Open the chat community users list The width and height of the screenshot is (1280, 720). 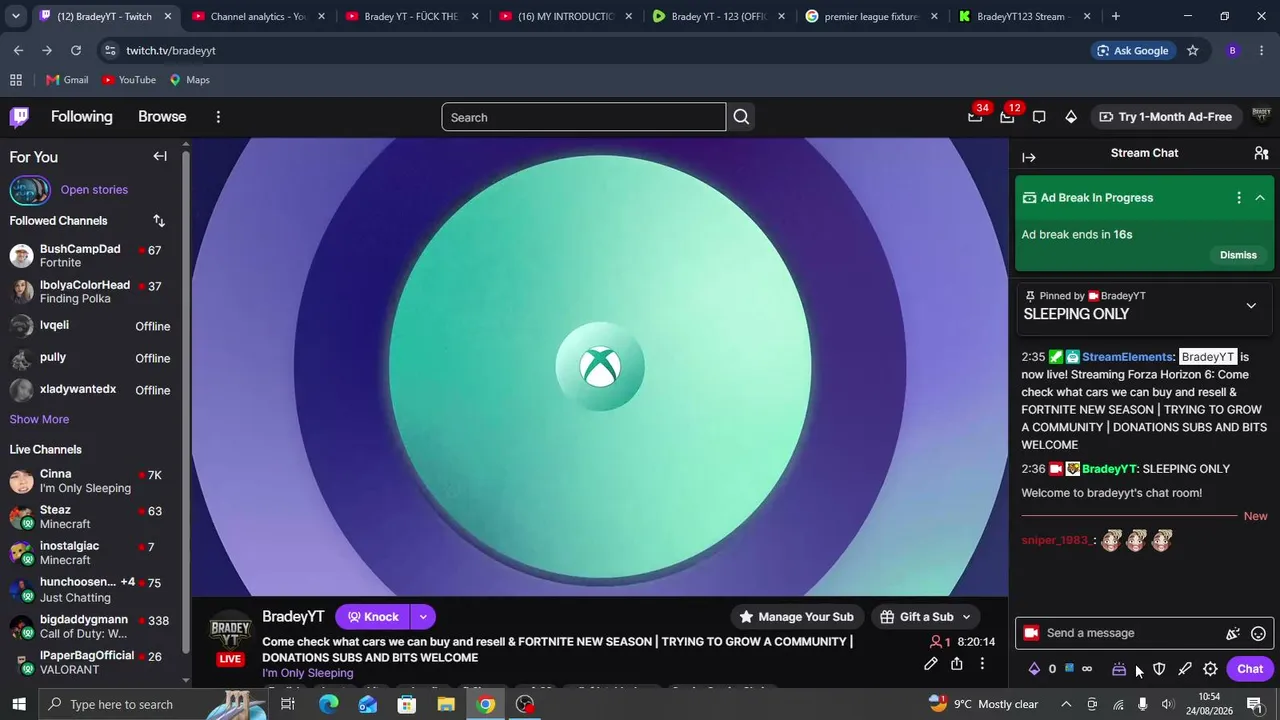(1261, 153)
